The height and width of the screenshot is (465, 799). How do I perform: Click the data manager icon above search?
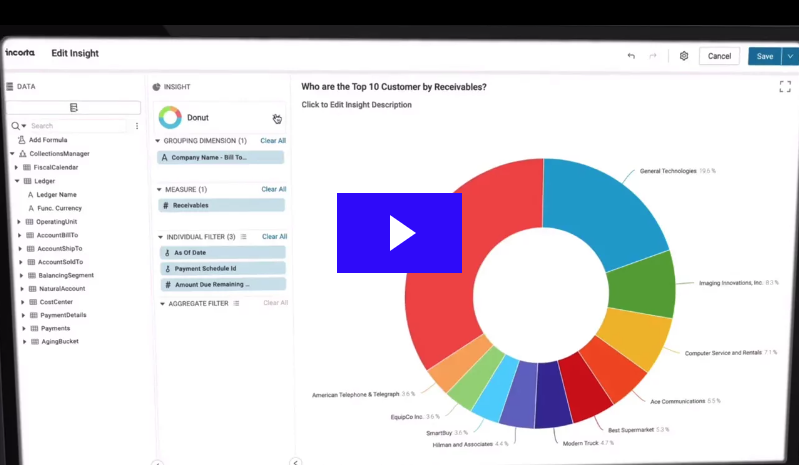(74, 108)
